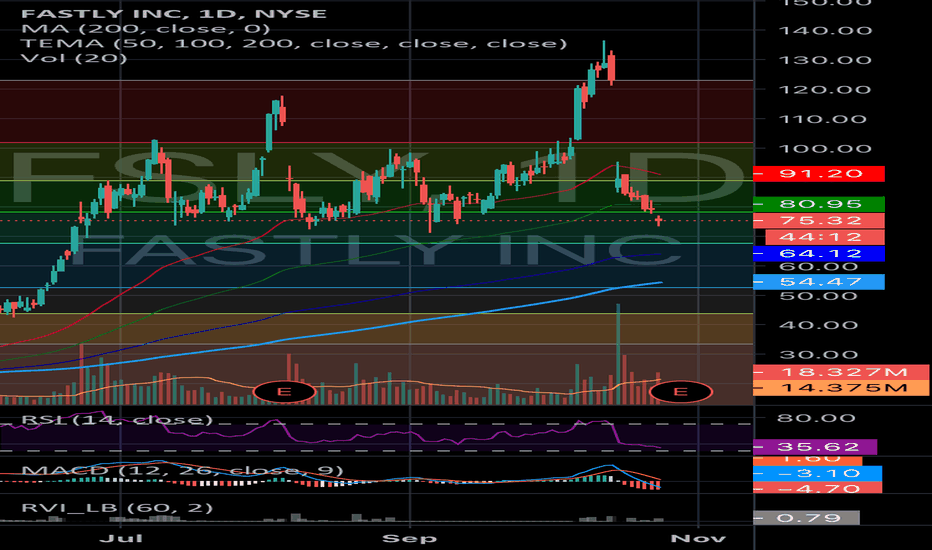Click the 30.00 price axis tick
This screenshot has height=550, width=932.
pyautogui.click(x=818, y=355)
